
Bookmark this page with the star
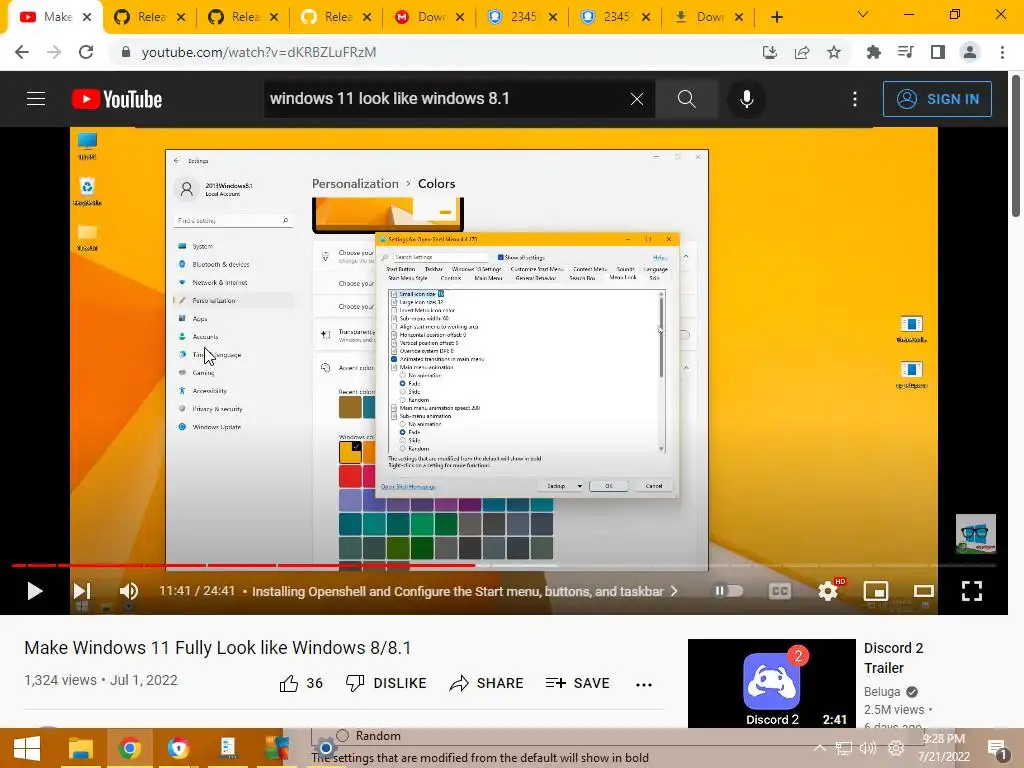click(x=834, y=52)
